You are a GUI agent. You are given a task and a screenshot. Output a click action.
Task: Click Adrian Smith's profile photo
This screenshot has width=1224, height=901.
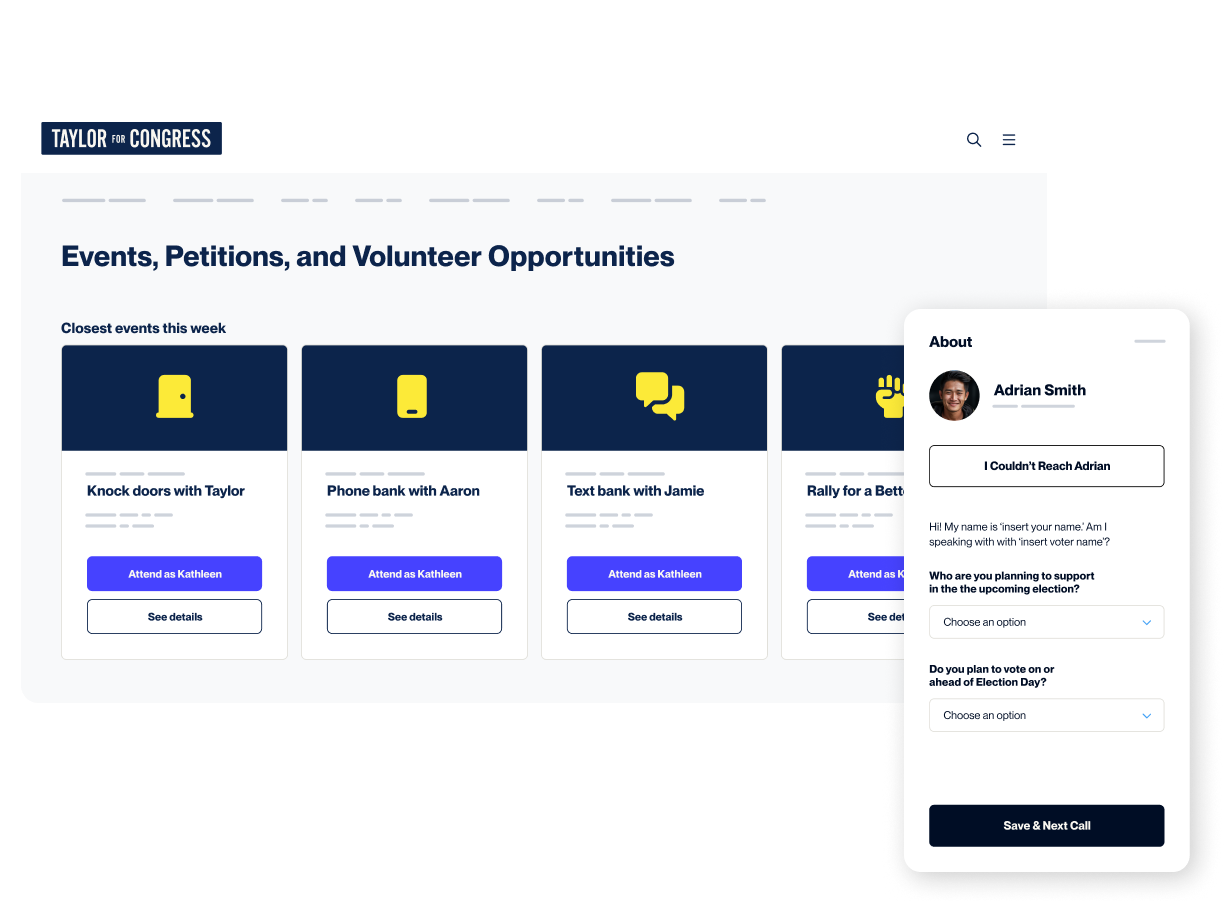(954, 396)
